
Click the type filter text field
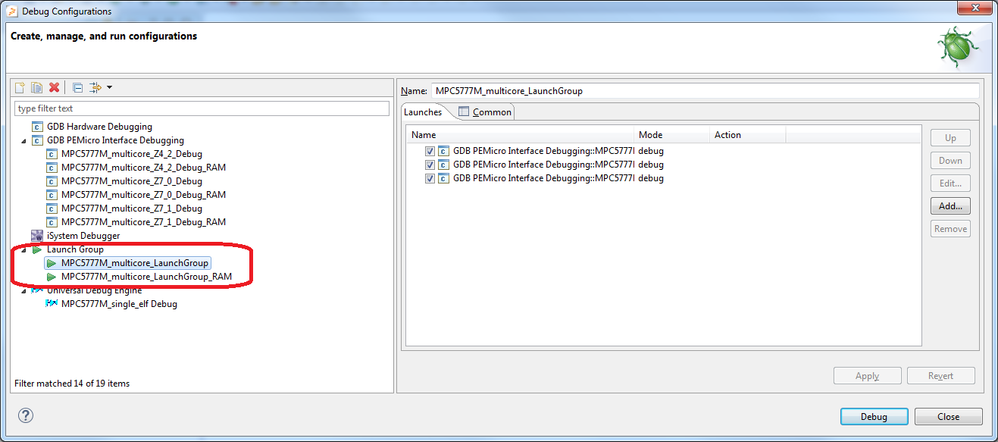(202, 108)
